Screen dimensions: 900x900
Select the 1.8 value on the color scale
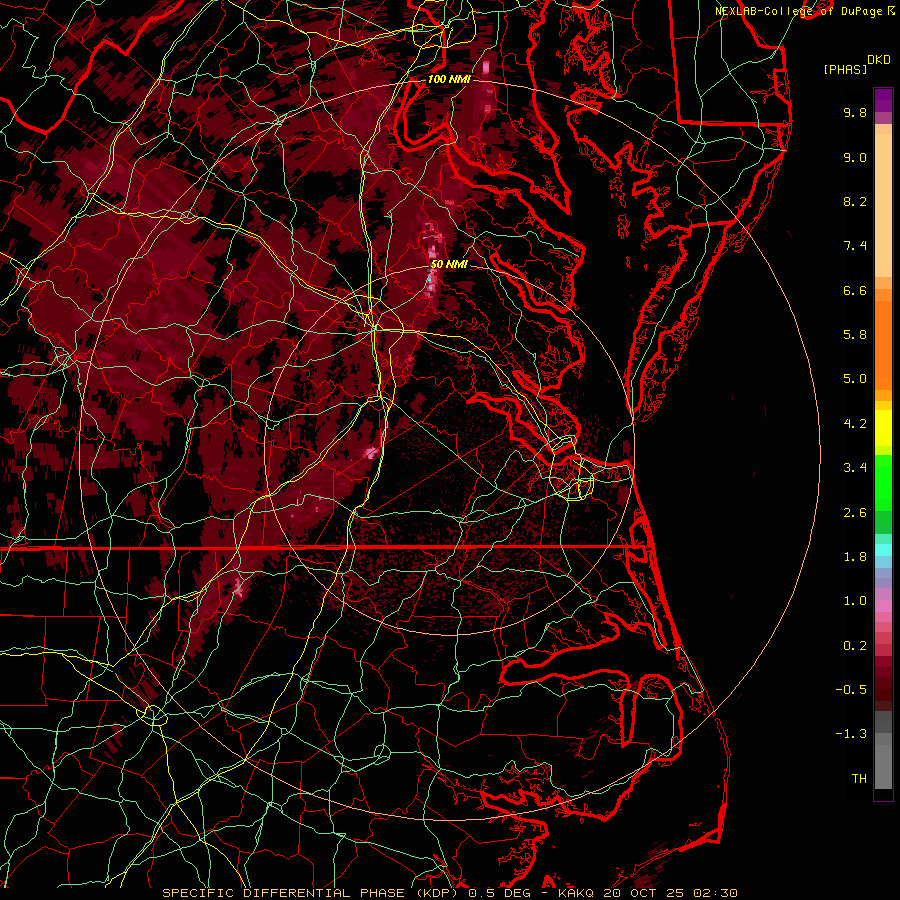pos(855,557)
